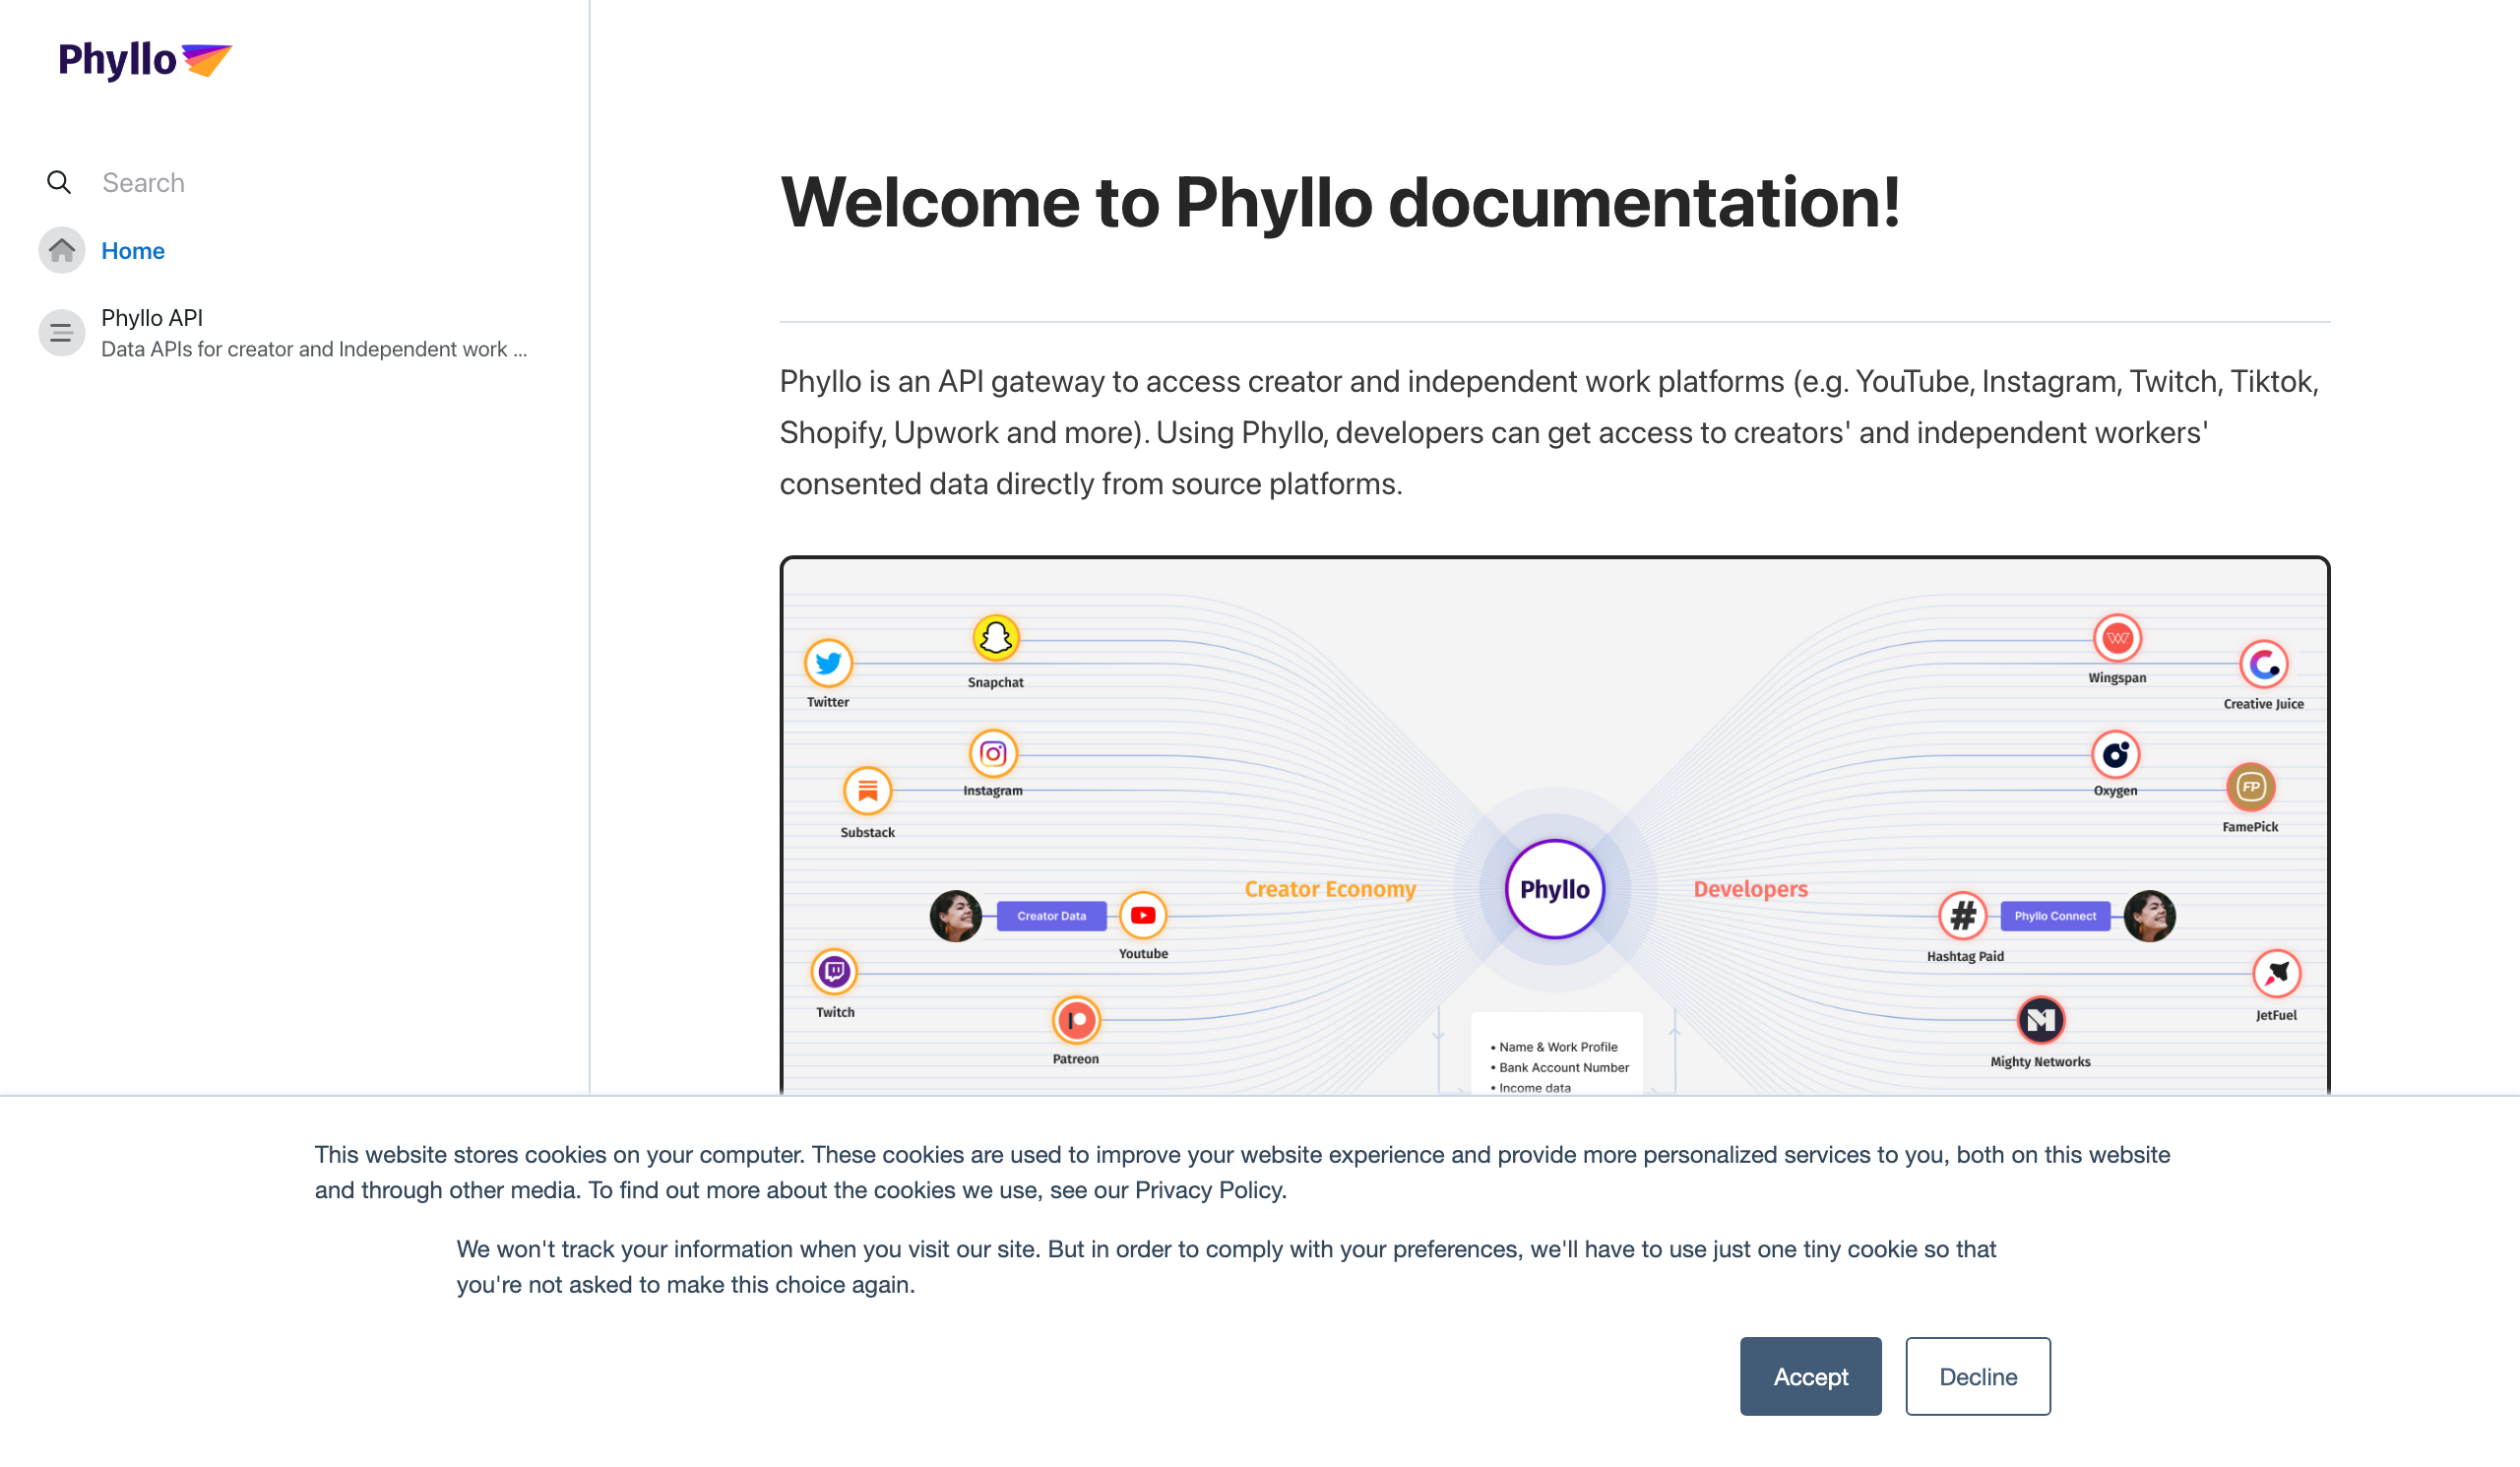2520x1467 pixels.
Task: Click the 'Bank Account Number' bullet text
Action: click(x=1564, y=1068)
